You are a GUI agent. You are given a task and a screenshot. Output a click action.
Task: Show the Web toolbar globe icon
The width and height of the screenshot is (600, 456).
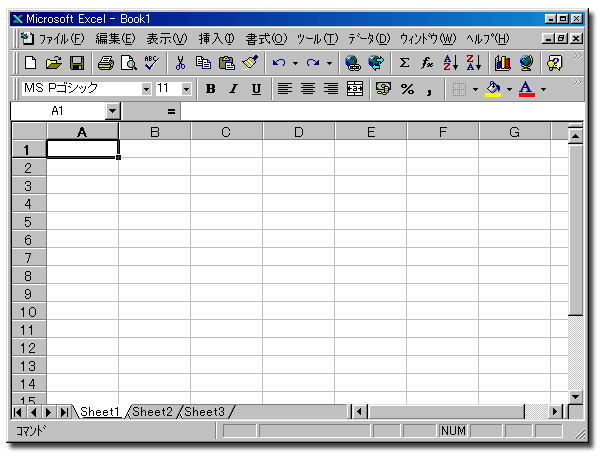point(376,63)
